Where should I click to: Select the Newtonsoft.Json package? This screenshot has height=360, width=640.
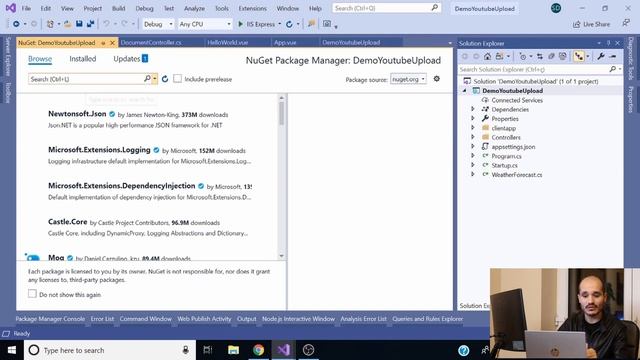(x=149, y=119)
